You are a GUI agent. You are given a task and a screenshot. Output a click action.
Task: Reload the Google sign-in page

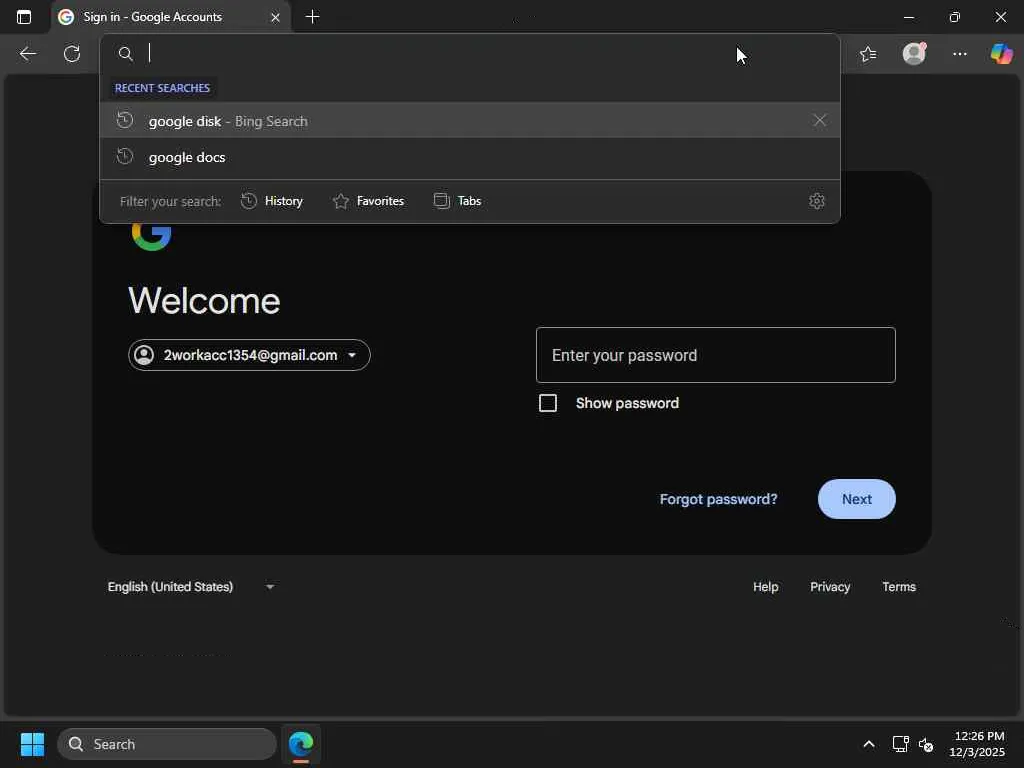tap(72, 54)
